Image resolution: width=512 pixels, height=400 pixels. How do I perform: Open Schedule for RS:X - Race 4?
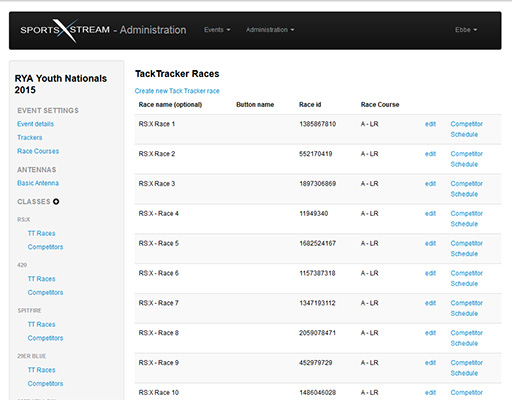(464, 224)
